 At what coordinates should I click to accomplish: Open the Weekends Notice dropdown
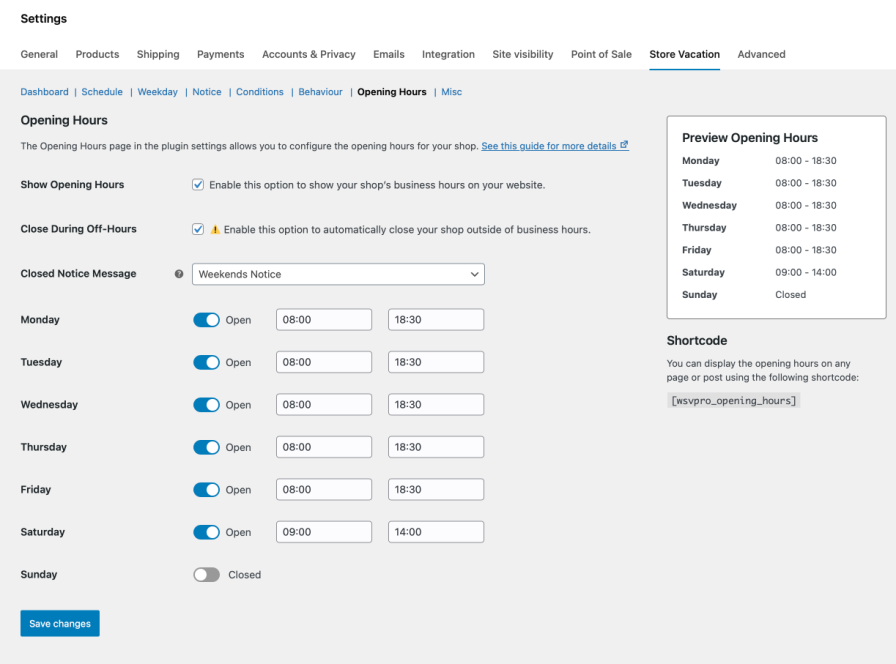[x=338, y=274]
